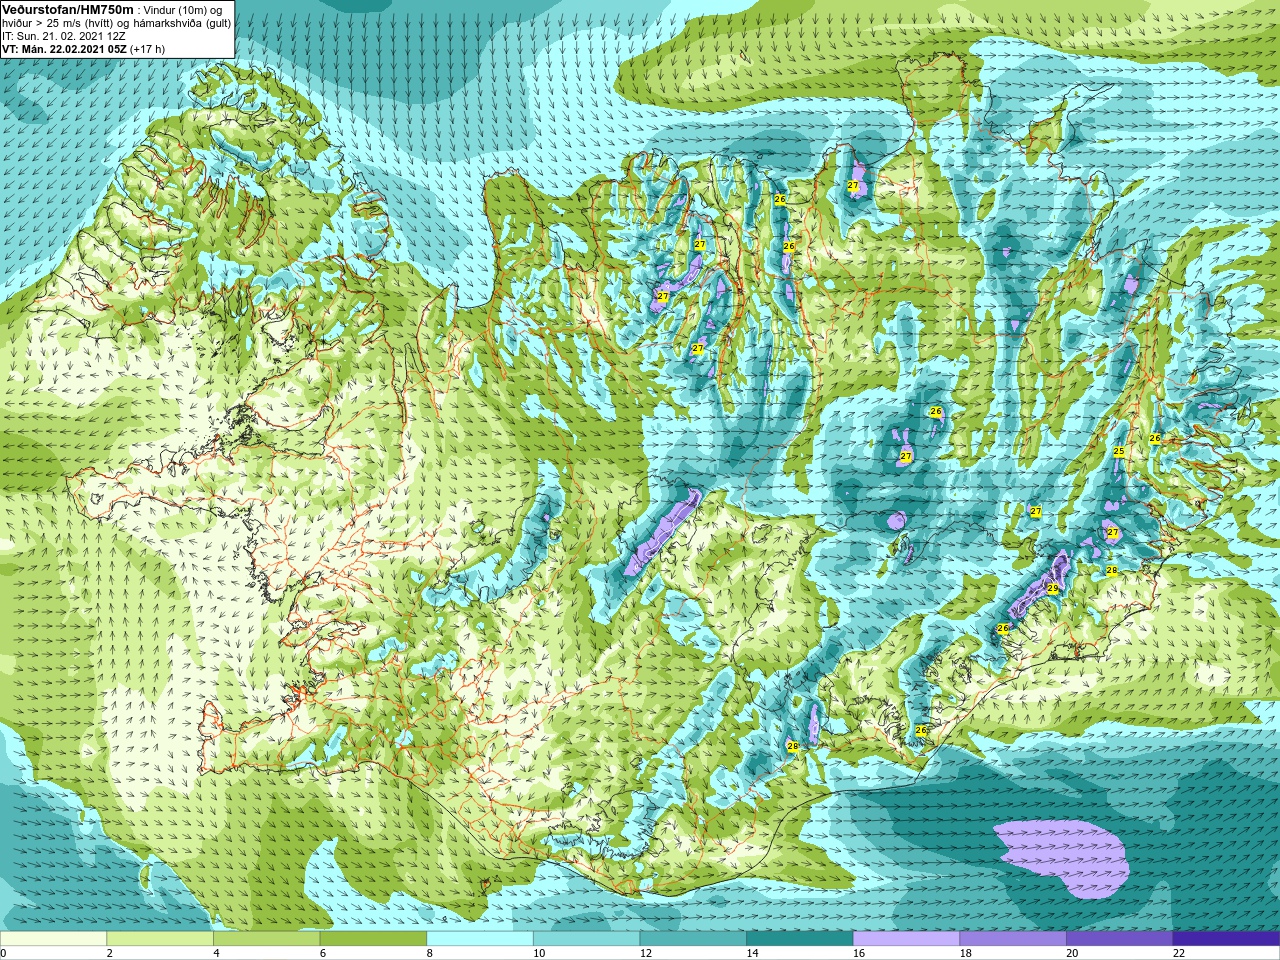This screenshot has width=1280, height=960.
Task: Choose the above-22 m/s dark indigo legend swatch
Action: coord(1227,939)
